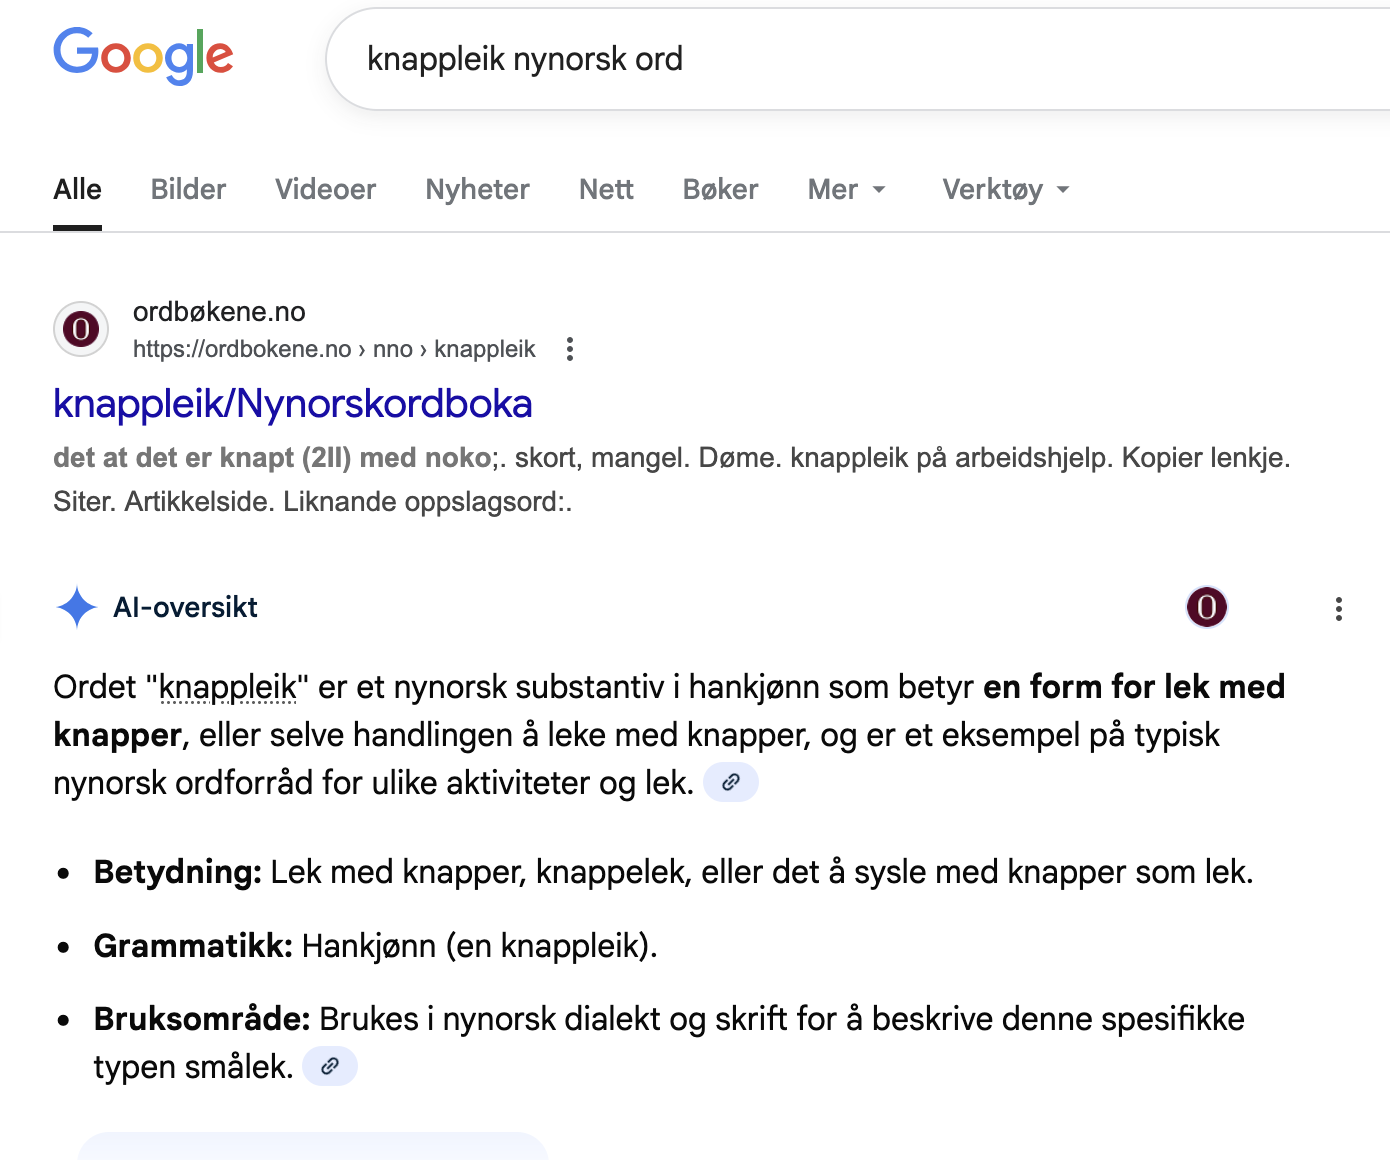Click the link chip after 'aktiviteter og lek'
The image size is (1390, 1160).
click(x=731, y=782)
